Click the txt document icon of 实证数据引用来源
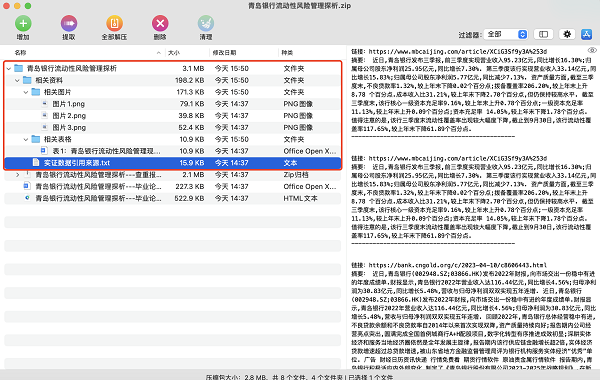Screen dimensions: 600x380 click(x=36, y=163)
